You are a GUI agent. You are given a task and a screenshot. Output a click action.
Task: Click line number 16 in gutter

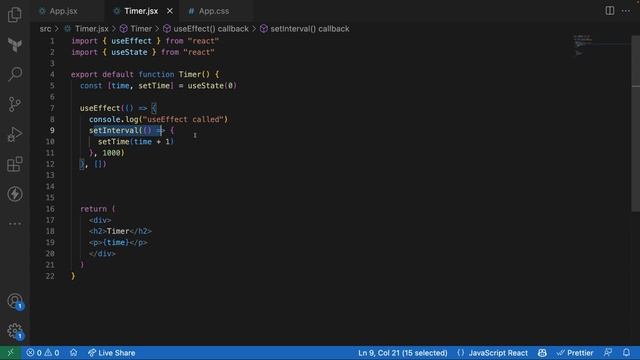coord(50,209)
